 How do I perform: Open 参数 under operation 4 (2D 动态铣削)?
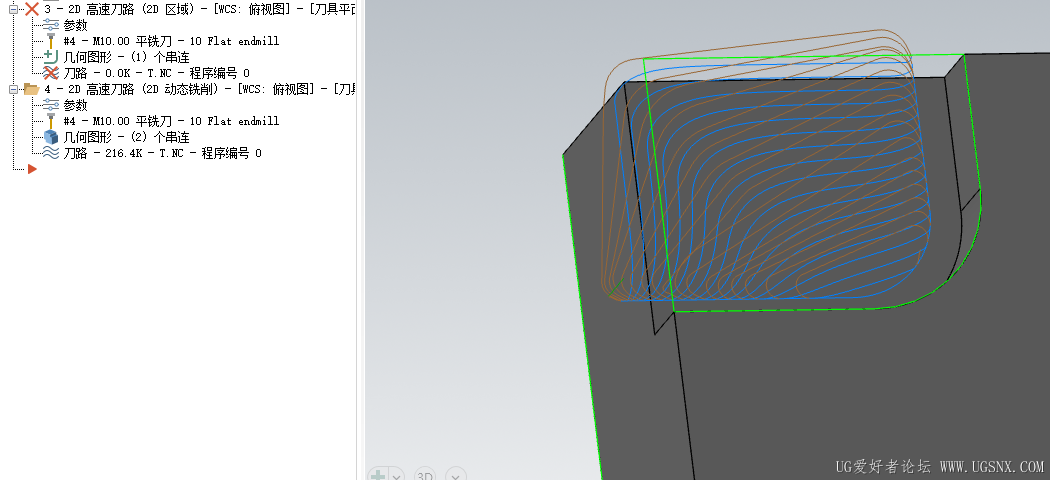click(x=75, y=105)
